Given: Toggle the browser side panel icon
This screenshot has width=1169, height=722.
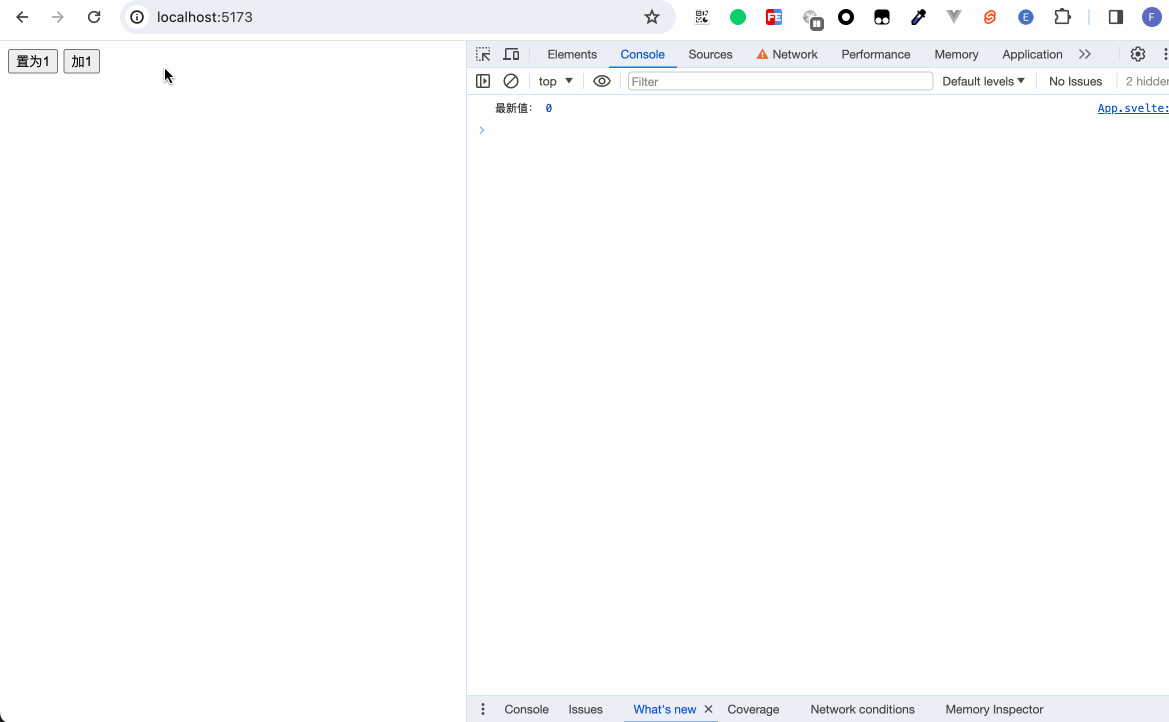Looking at the screenshot, I should 1116,17.
